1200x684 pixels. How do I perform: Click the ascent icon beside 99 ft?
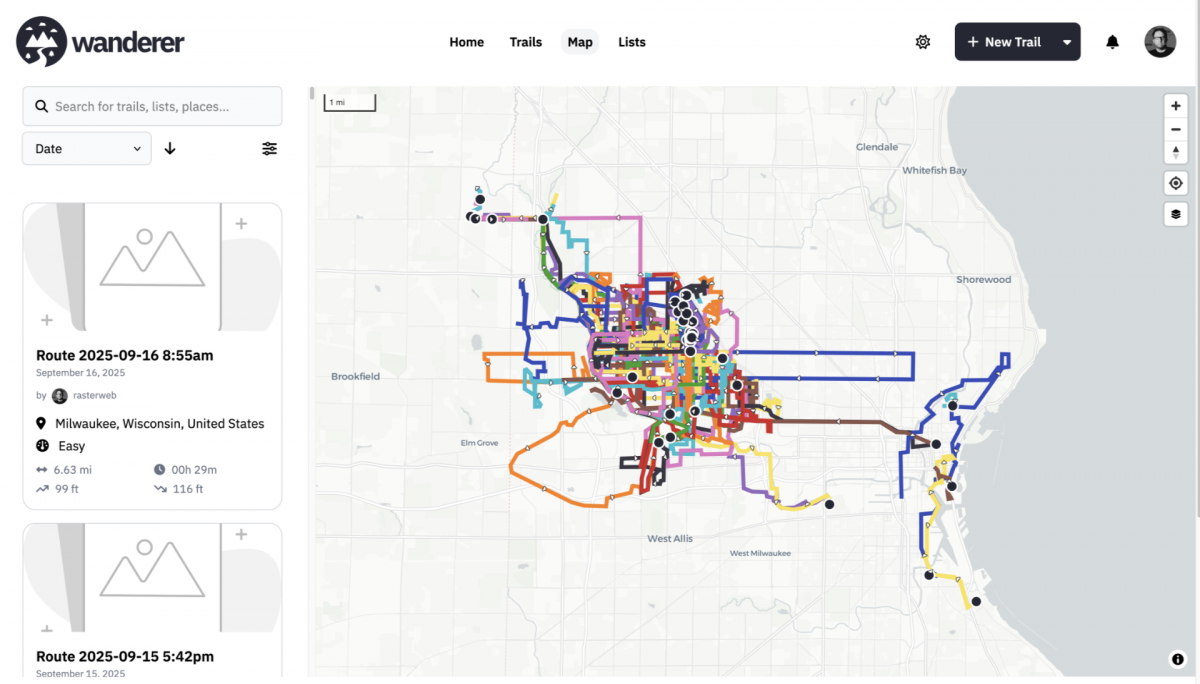(42, 489)
